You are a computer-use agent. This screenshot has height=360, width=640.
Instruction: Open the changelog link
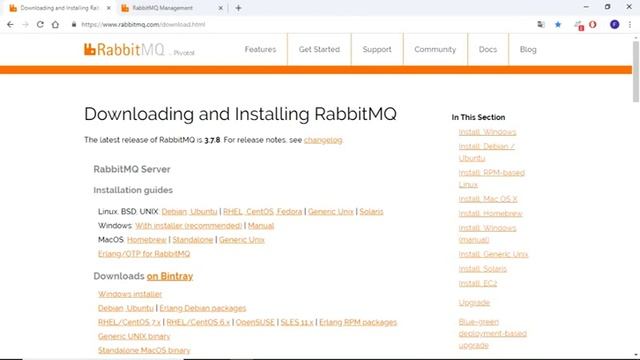[x=323, y=140]
